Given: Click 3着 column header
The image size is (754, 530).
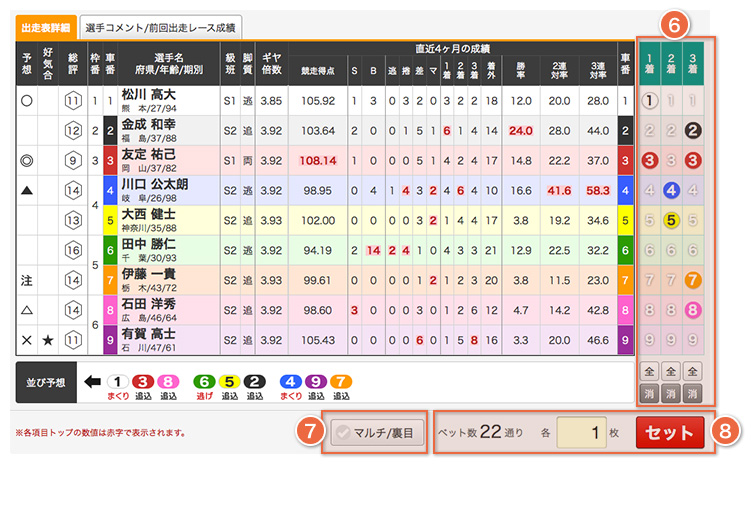Looking at the screenshot, I should tap(692, 63).
